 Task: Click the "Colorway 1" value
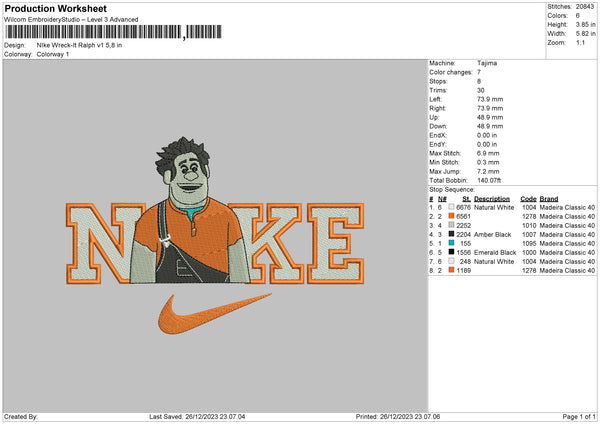coord(53,54)
